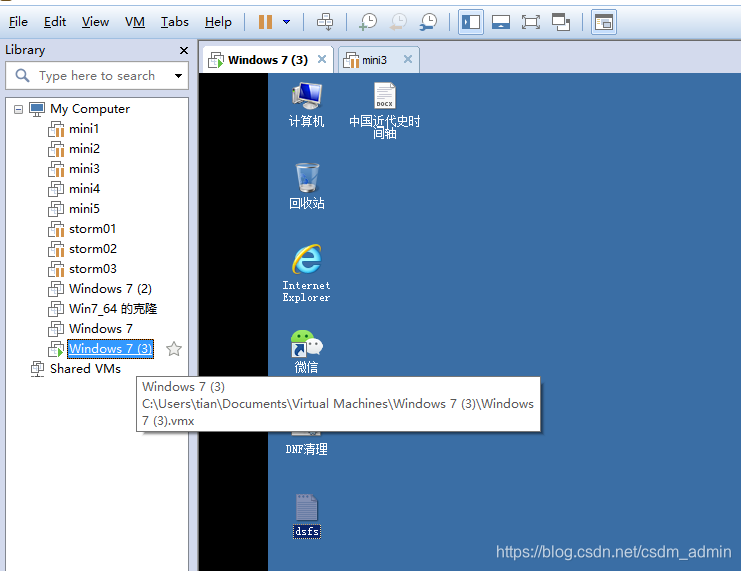
Task: Toggle the thumbnail bar icon
Action: [500, 22]
